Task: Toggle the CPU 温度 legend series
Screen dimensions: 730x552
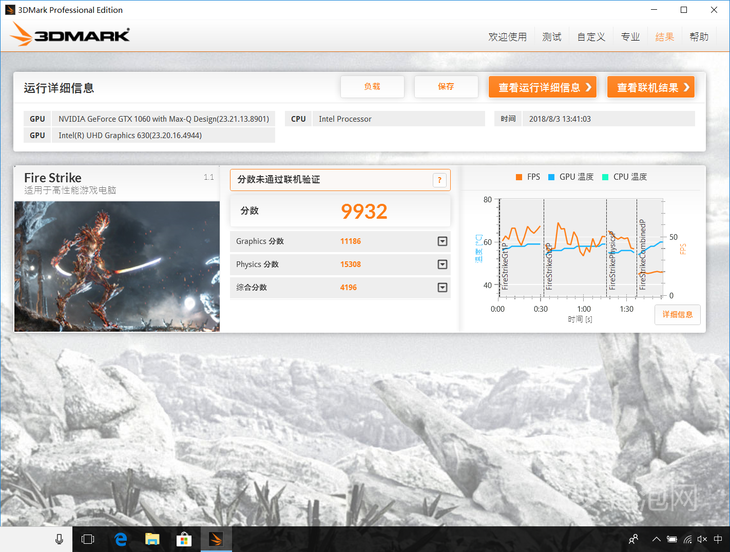Action: [623, 177]
